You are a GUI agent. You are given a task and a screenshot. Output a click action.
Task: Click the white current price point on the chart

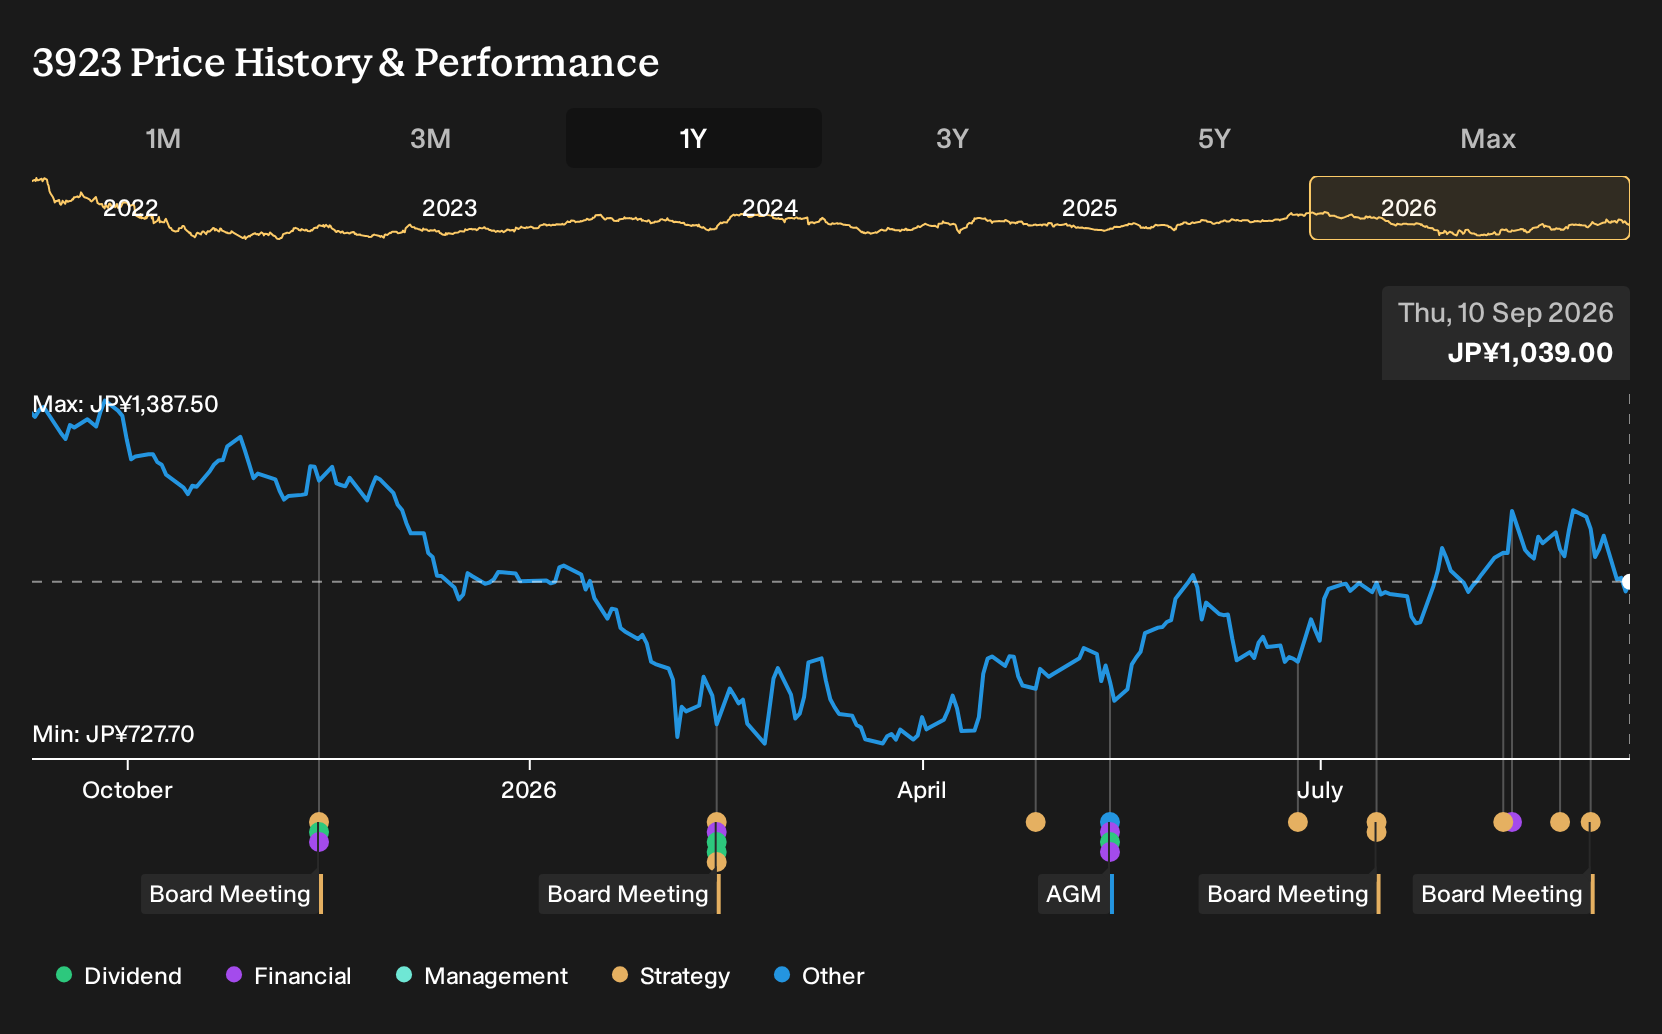click(1627, 582)
